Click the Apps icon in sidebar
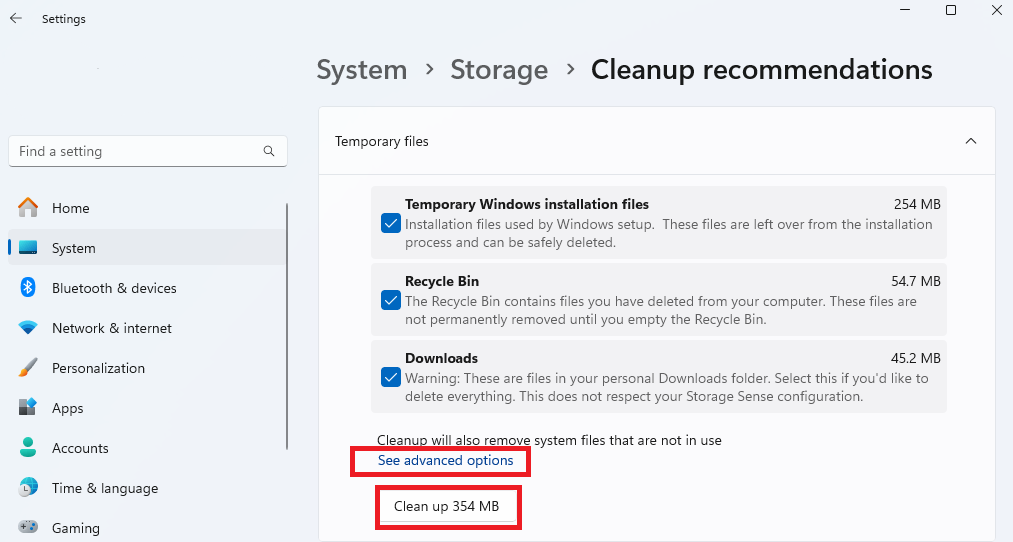The image size is (1013, 542). (28, 408)
